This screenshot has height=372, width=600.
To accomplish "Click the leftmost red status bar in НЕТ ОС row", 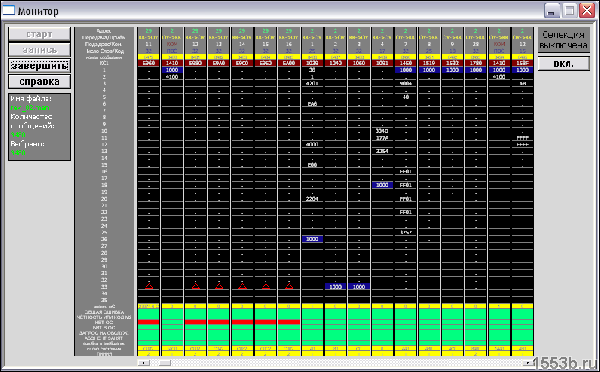I will 148,322.
